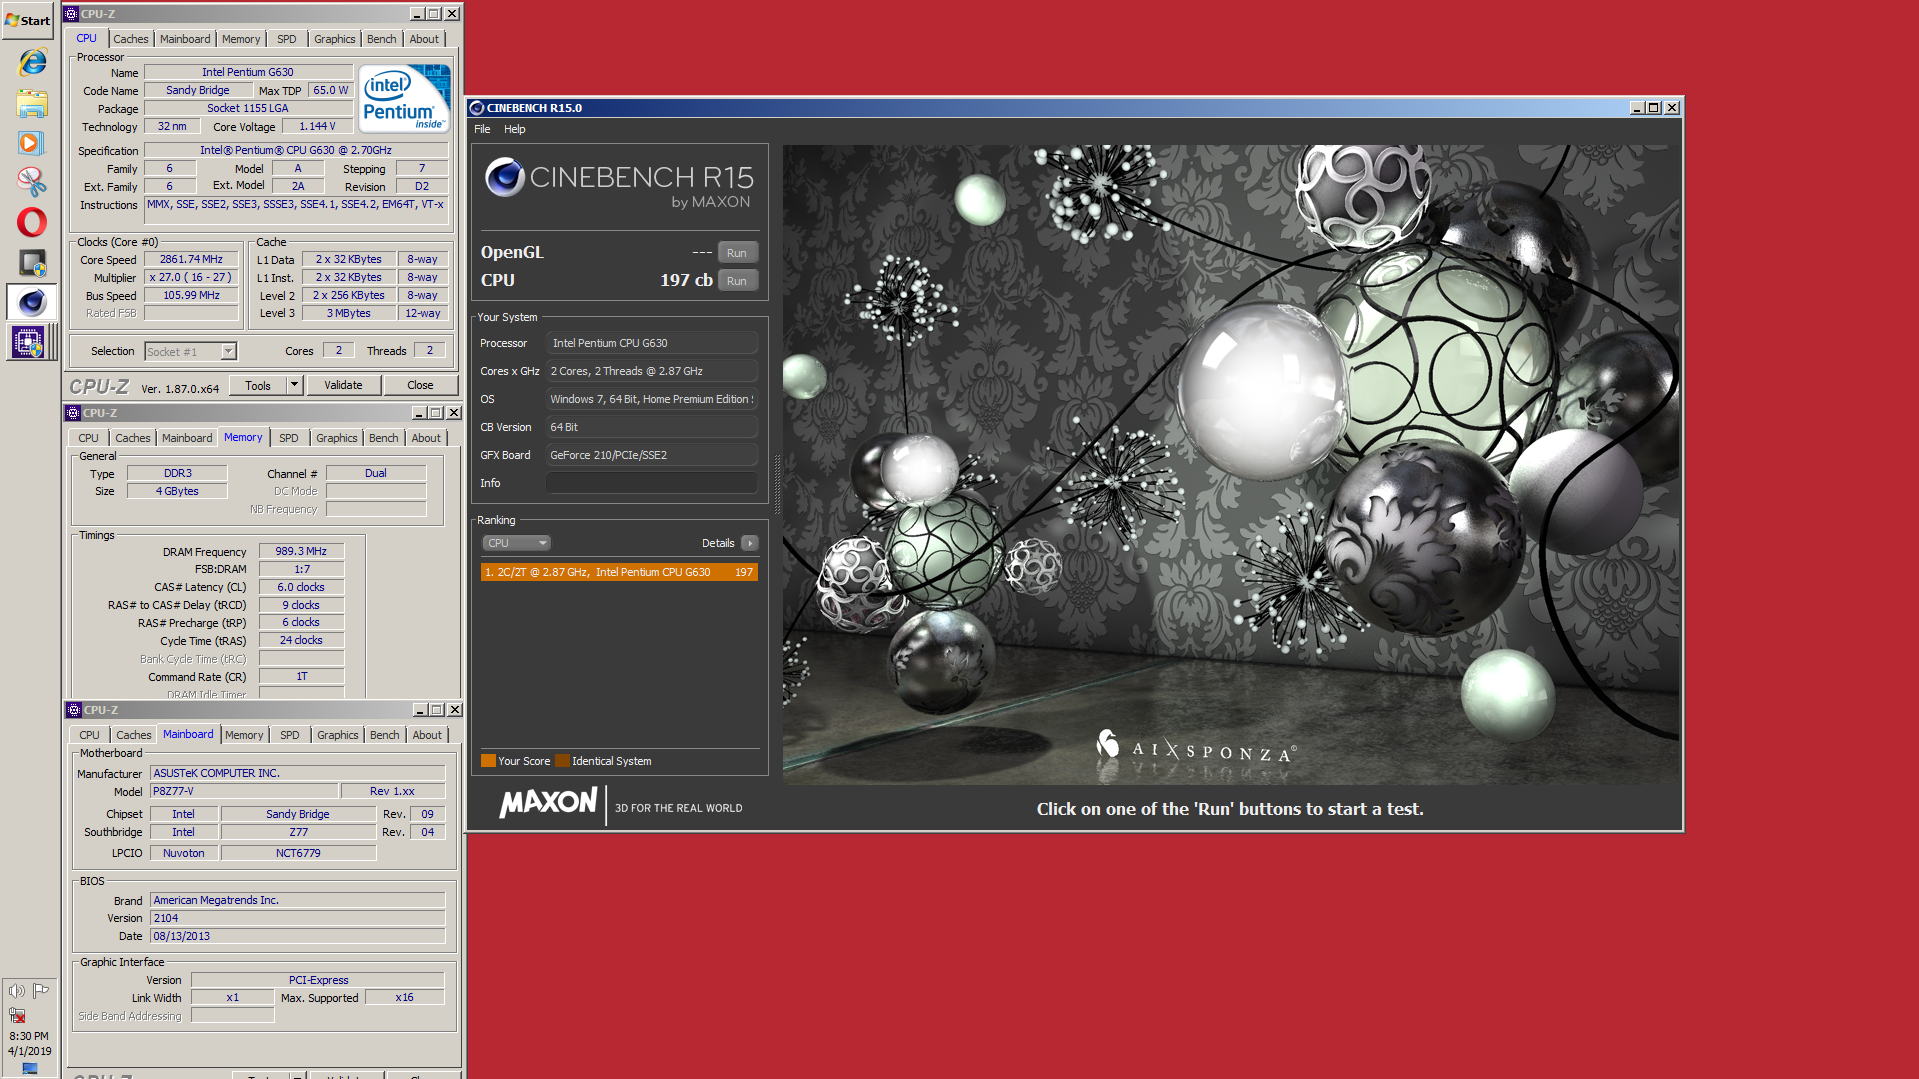Launch Windows Media Player from the taskbar

point(31,143)
